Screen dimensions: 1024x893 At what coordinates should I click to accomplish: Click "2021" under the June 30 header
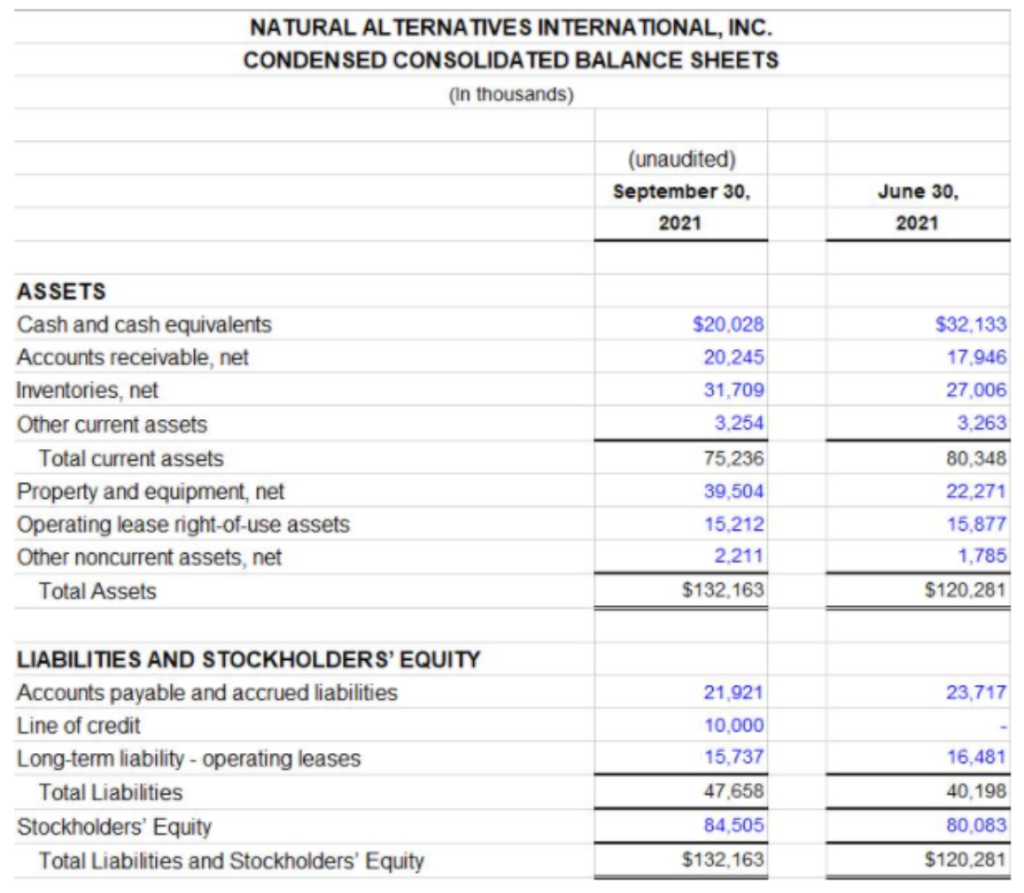(917, 223)
